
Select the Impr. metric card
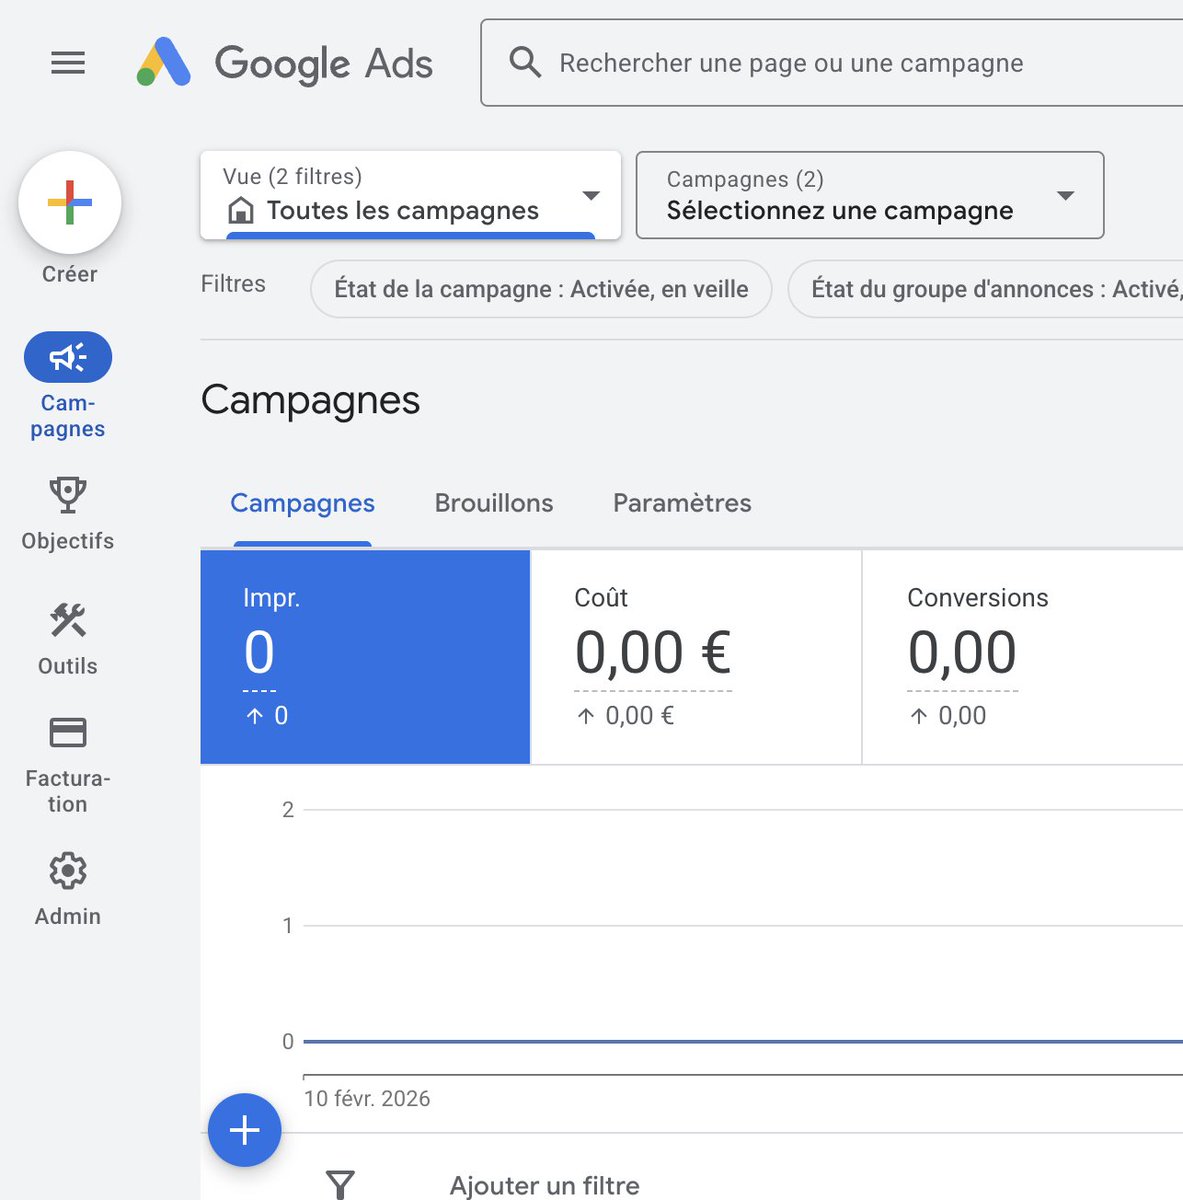click(365, 657)
